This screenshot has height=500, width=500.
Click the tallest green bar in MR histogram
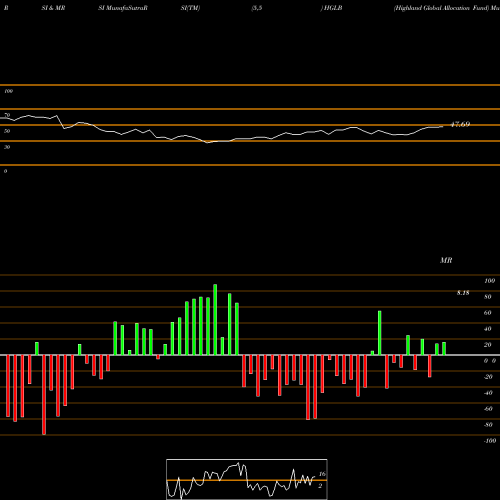coord(215,320)
